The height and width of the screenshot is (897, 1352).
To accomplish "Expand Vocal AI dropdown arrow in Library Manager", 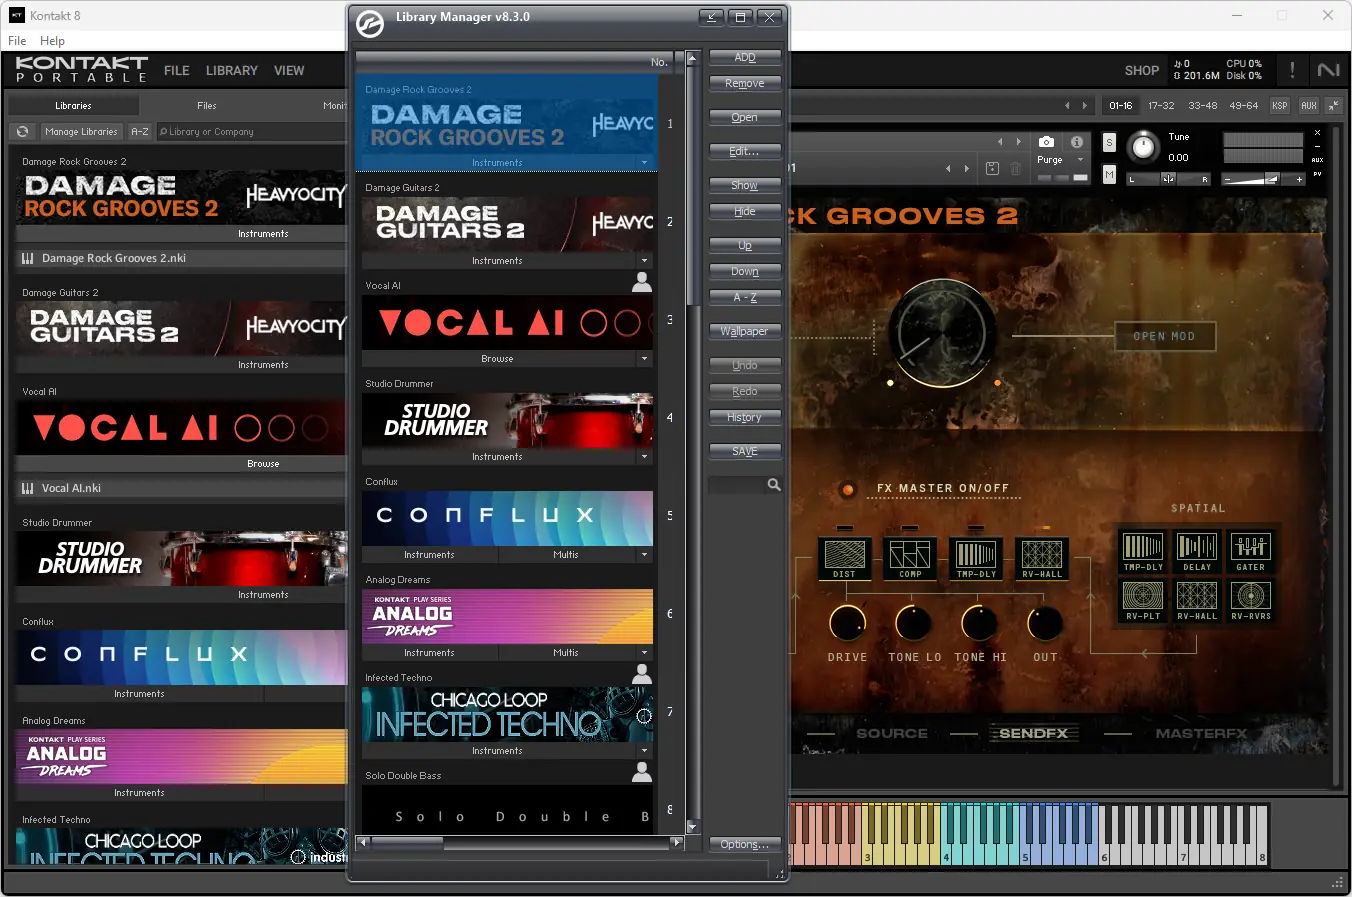I will pyautogui.click(x=644, y=358).
